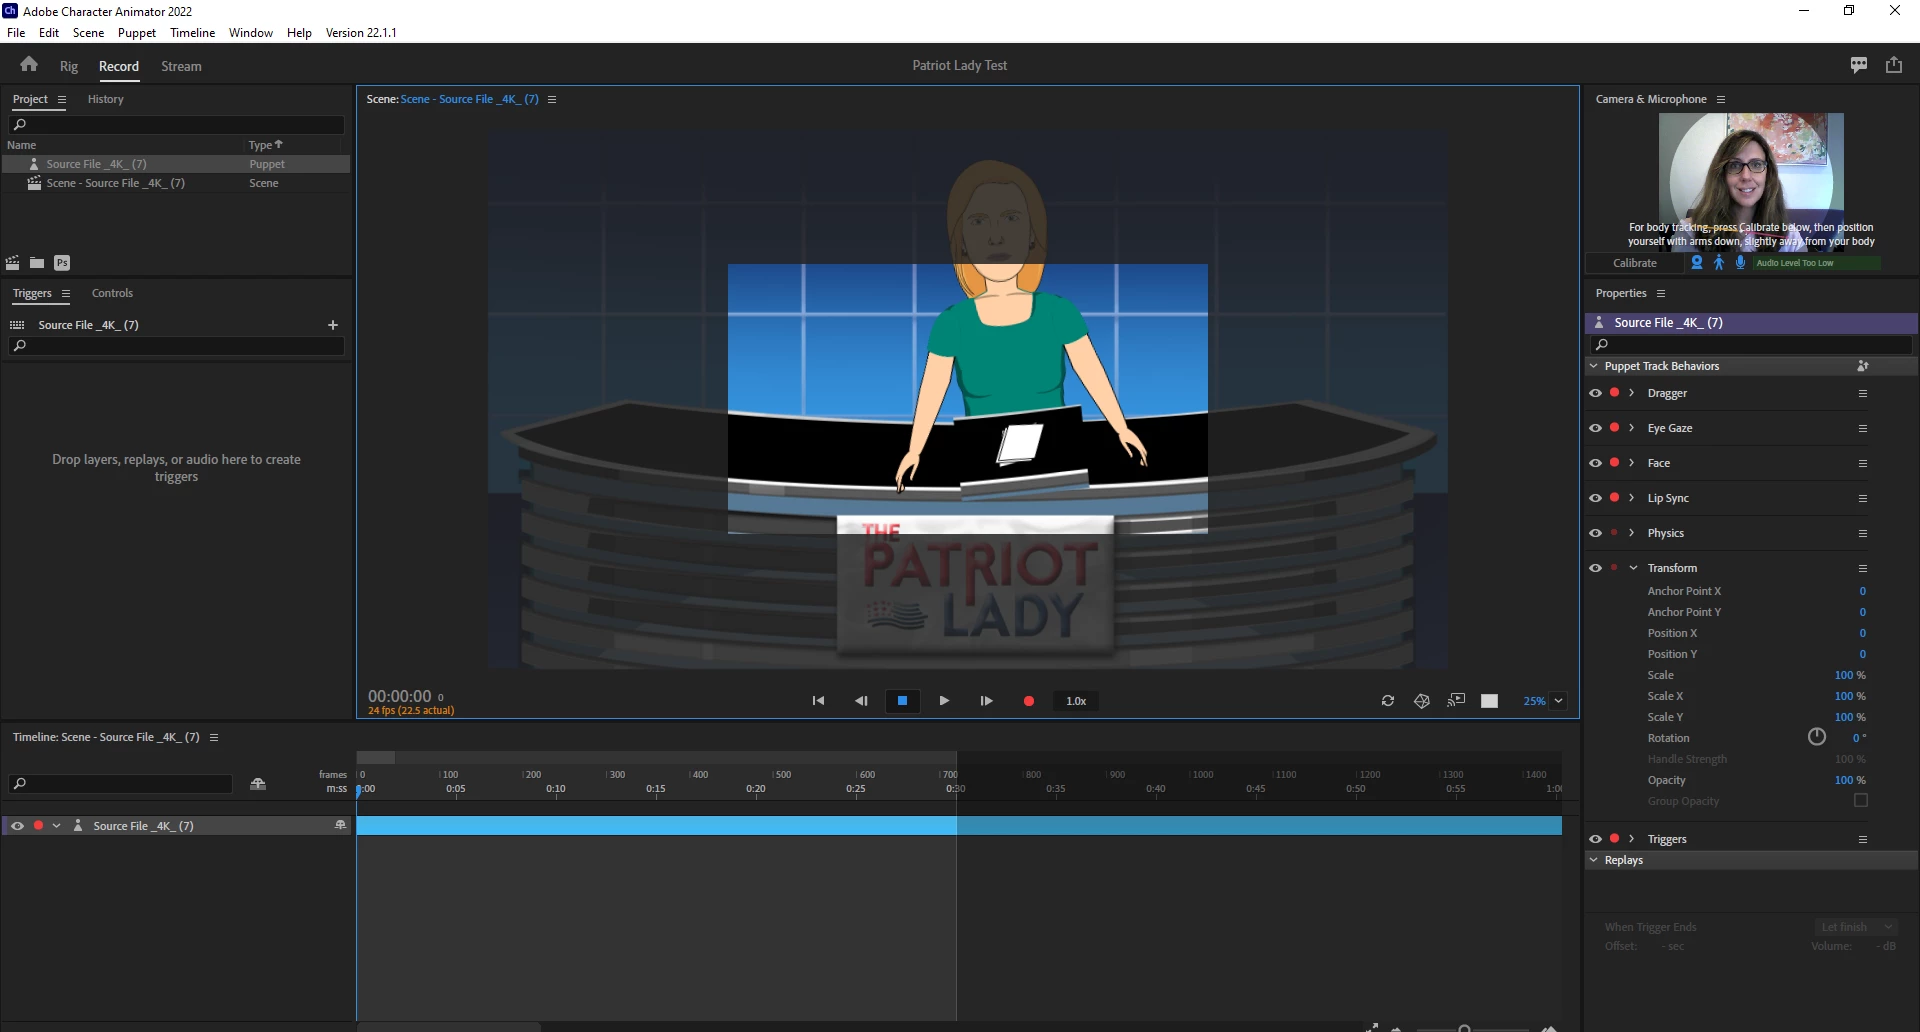Click the Rotation dial control

click(1817, 737)
